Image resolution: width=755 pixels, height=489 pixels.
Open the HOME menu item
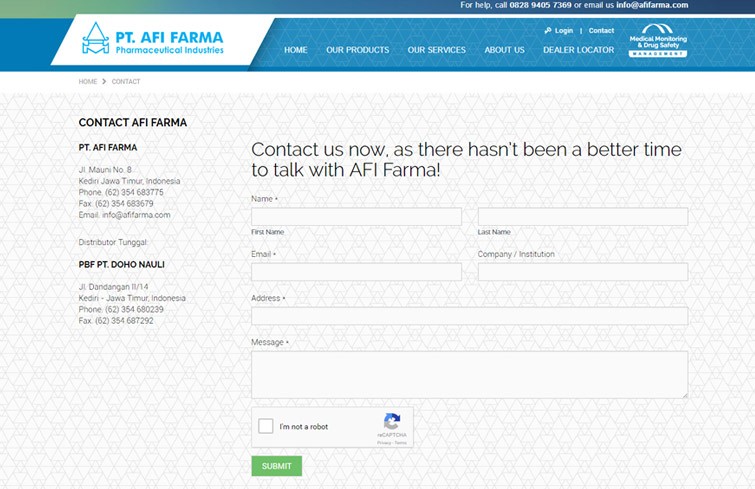click(x=296, y=50)
